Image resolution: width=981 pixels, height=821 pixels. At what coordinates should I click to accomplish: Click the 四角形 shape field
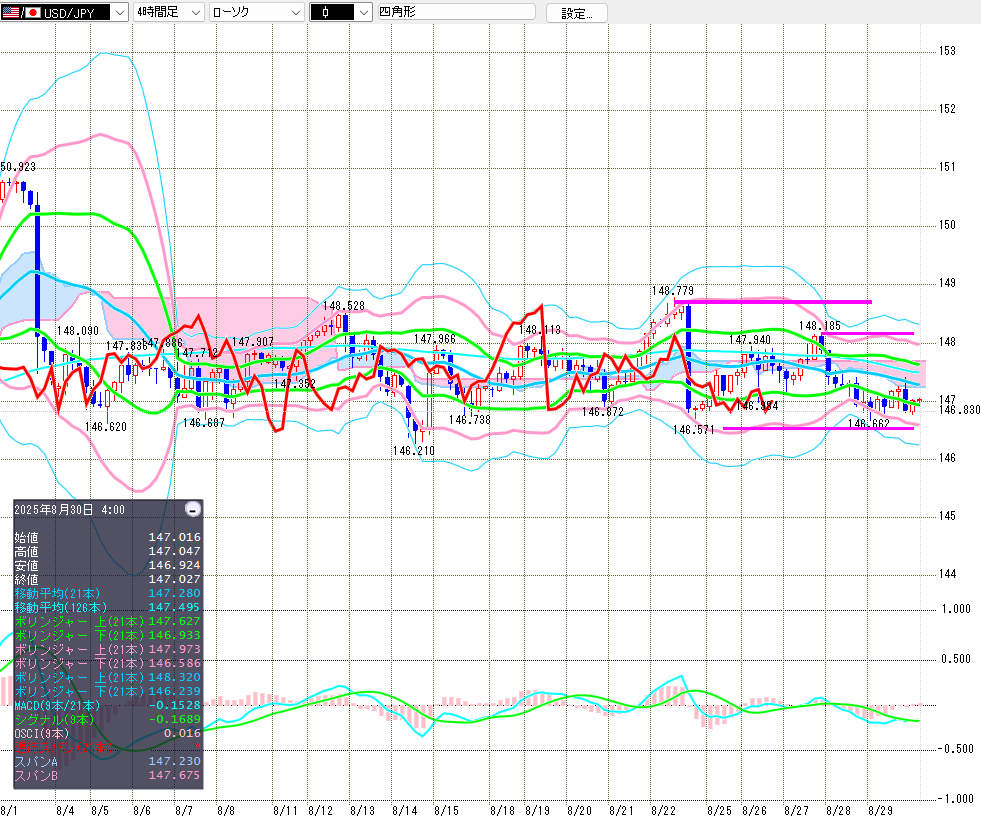coord(456,12)
